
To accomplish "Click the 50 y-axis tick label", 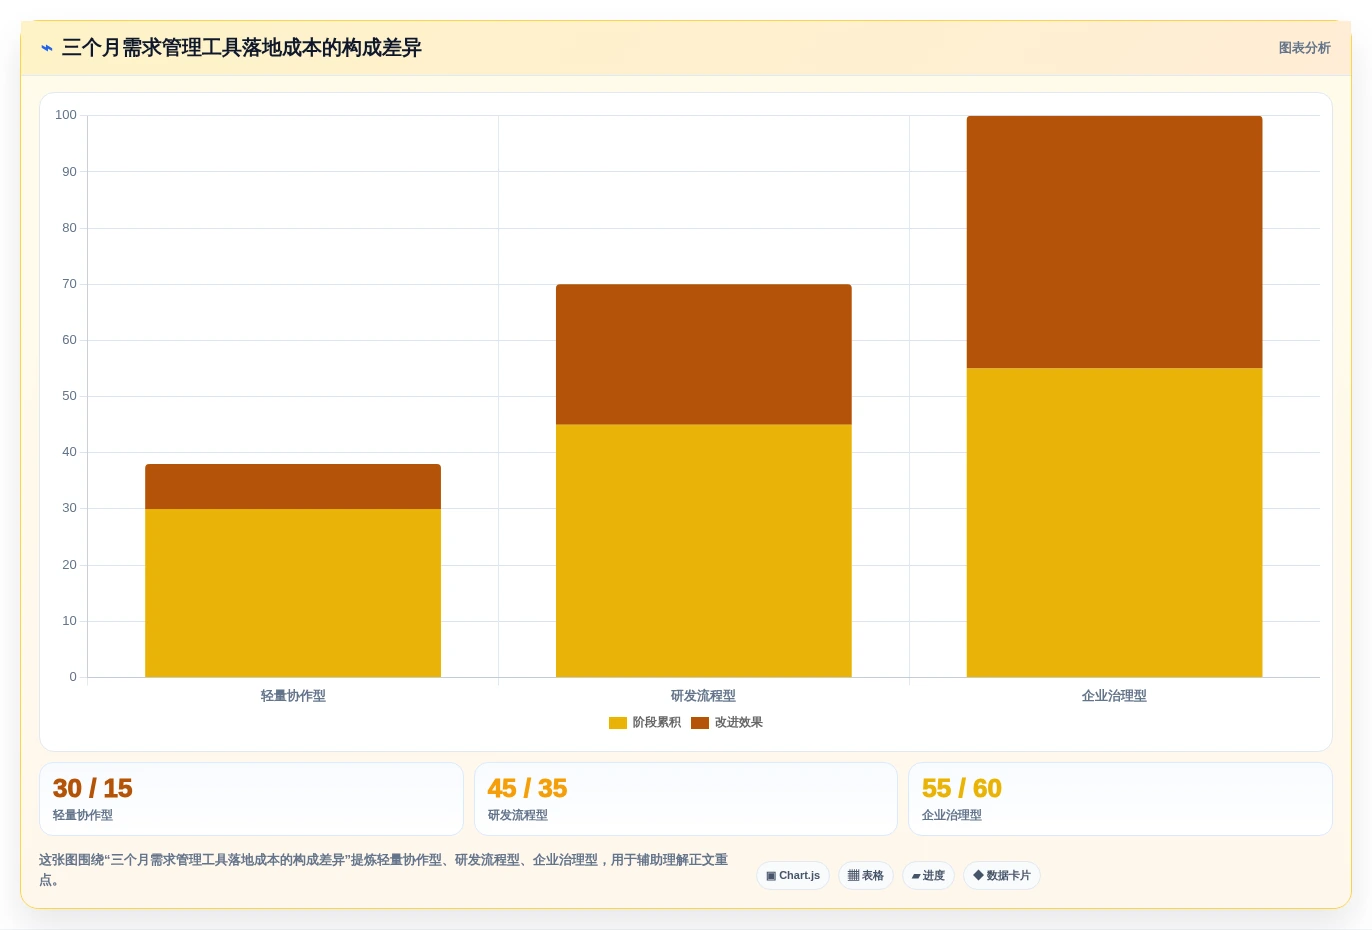I will (69, 396).
